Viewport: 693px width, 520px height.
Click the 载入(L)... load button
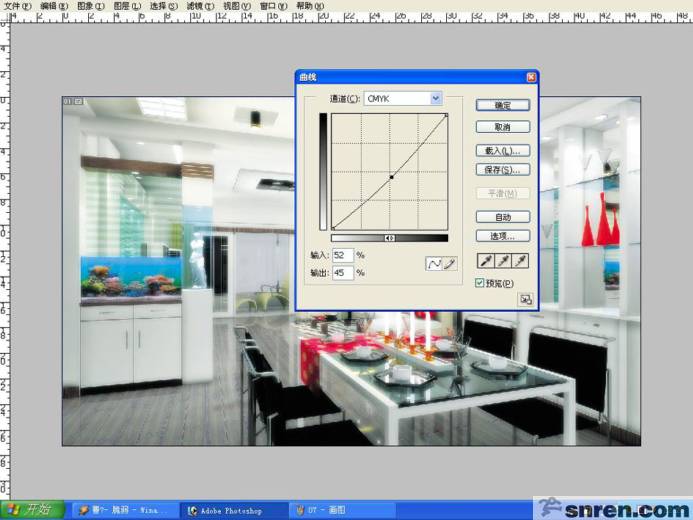click(503, 150)
